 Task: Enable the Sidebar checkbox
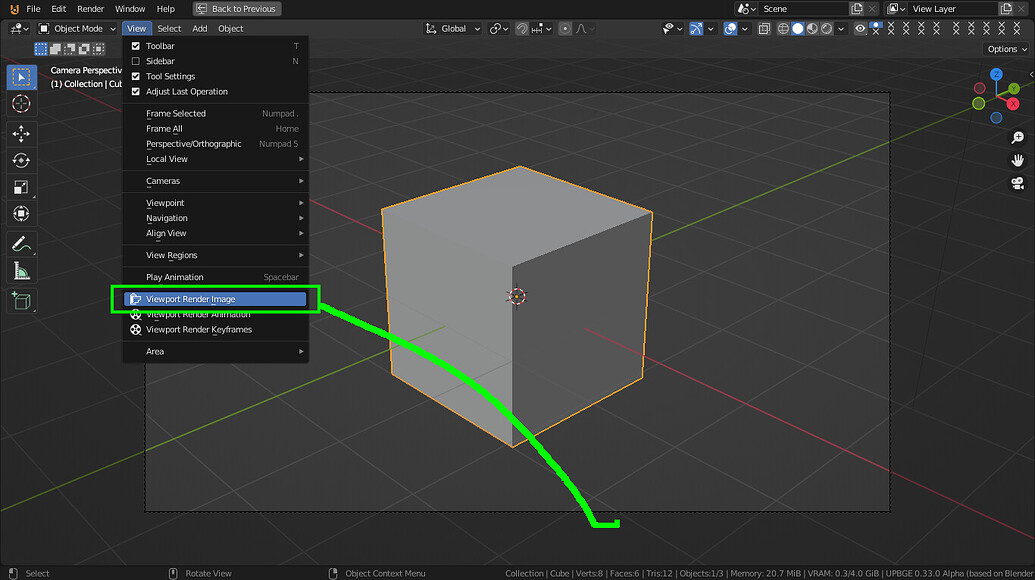click(x=135, y=61)
